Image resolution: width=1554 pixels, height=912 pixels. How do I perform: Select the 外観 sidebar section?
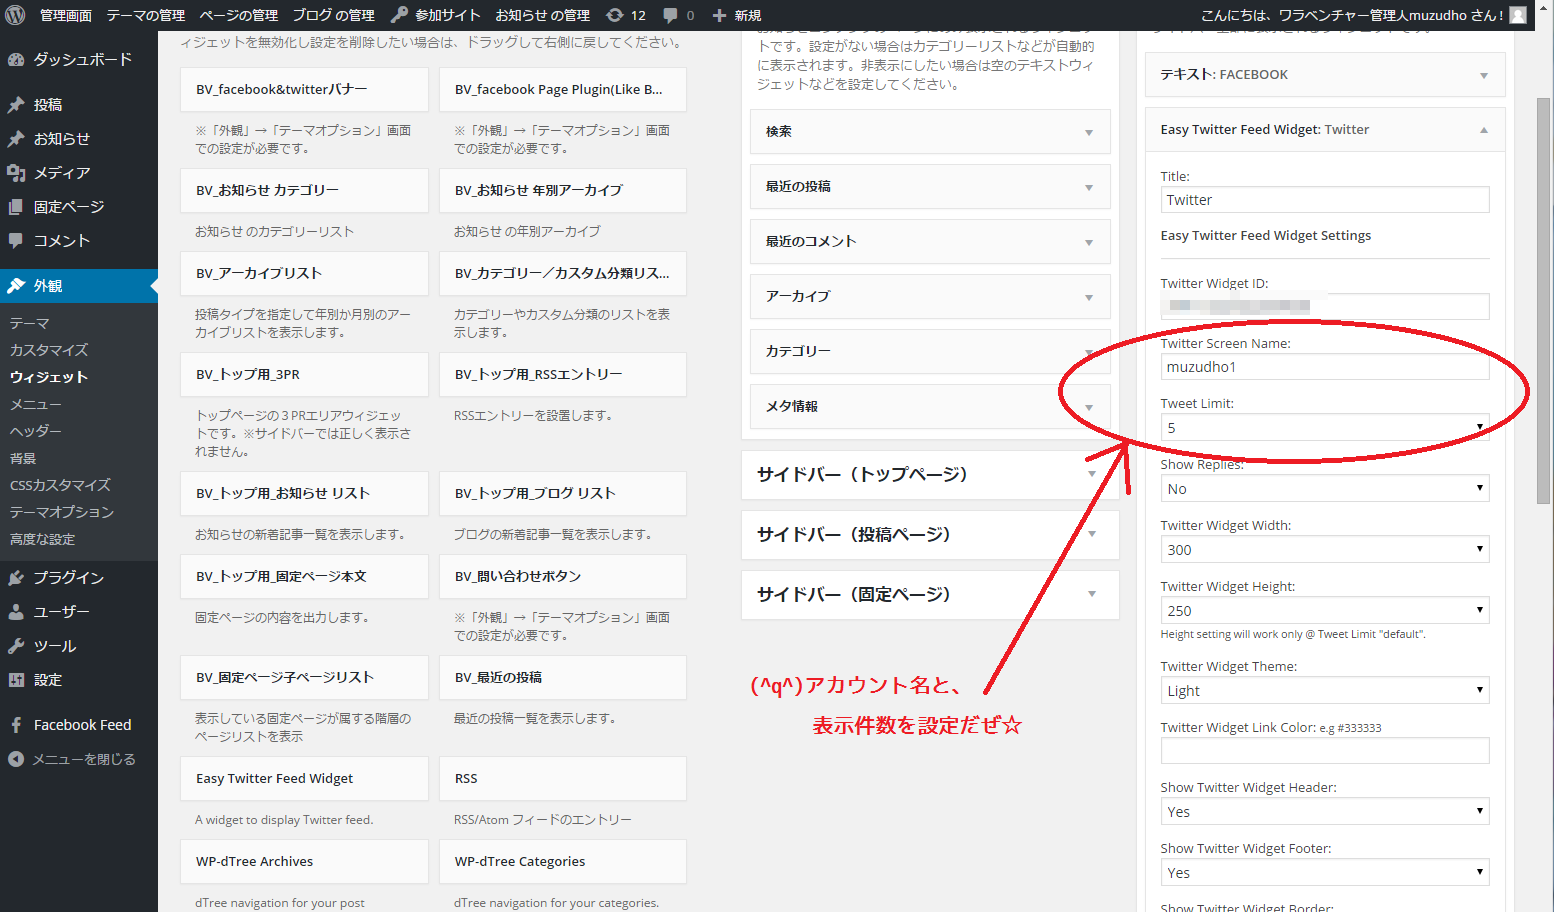pos(79,286)
